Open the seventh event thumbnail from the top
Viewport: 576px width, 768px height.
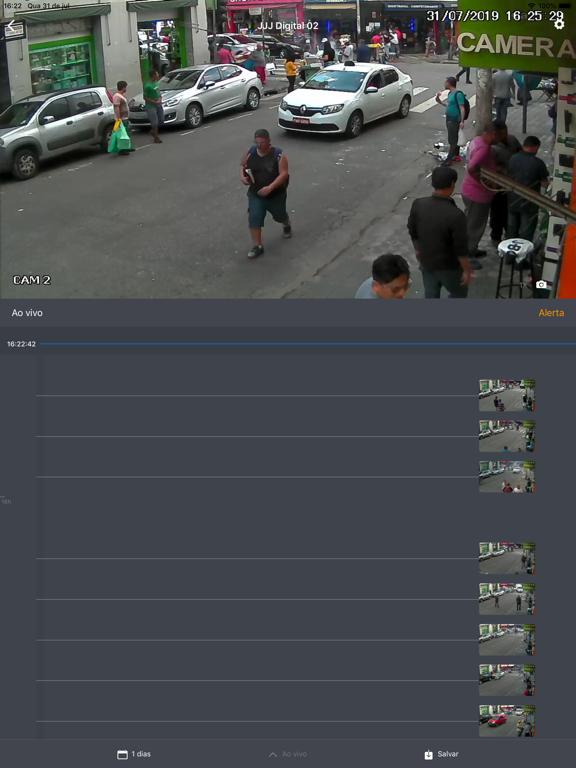click(507, 680)
